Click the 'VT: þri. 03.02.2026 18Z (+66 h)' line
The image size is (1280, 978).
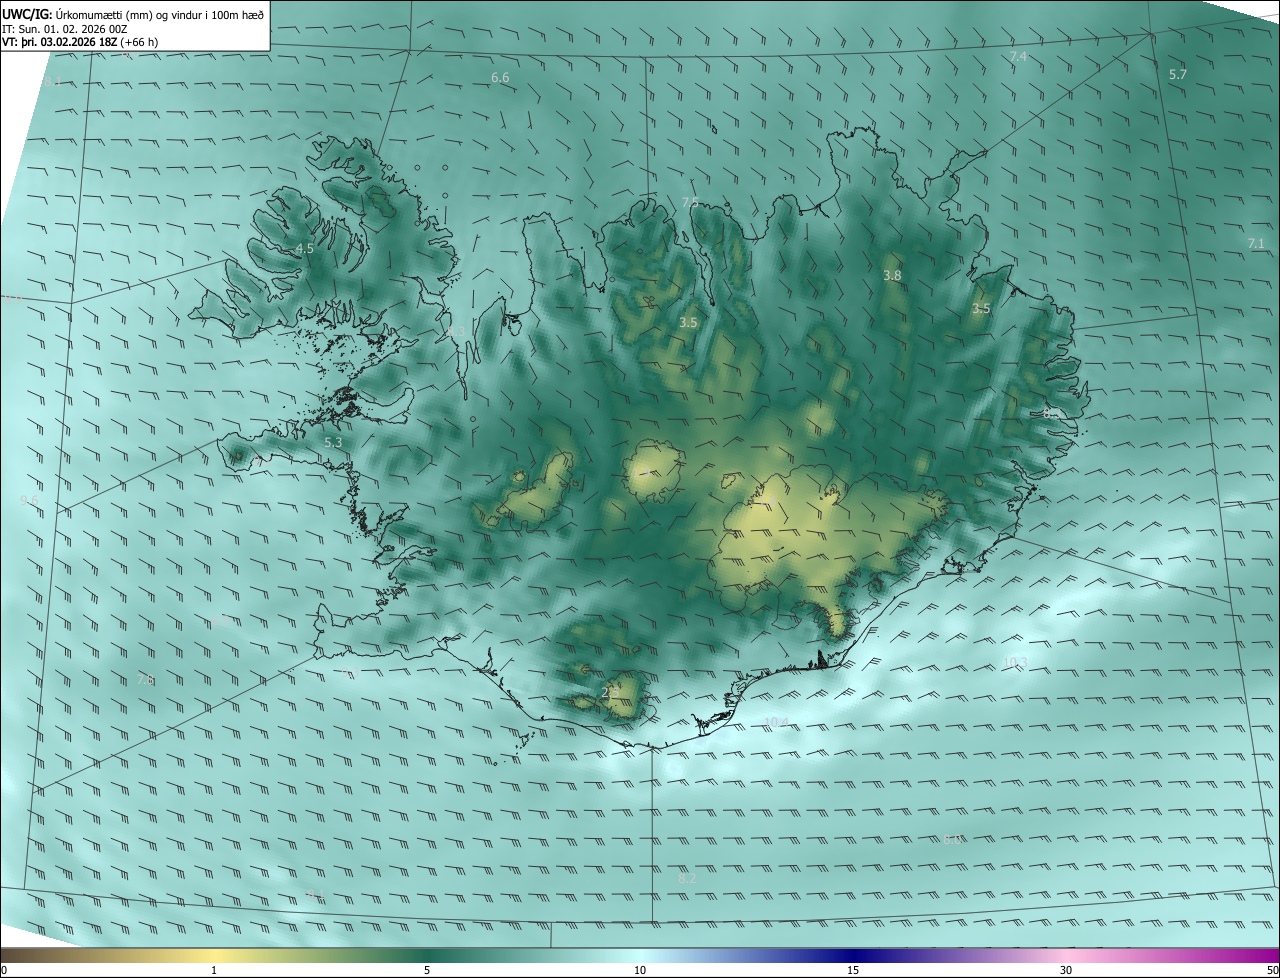[79, 42]
